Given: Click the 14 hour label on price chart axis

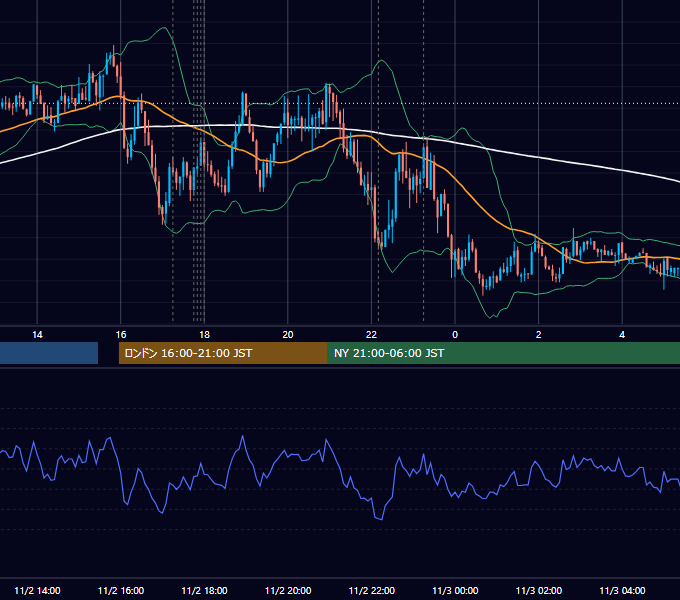Looking at the screenshot, I should coord(37,335).
